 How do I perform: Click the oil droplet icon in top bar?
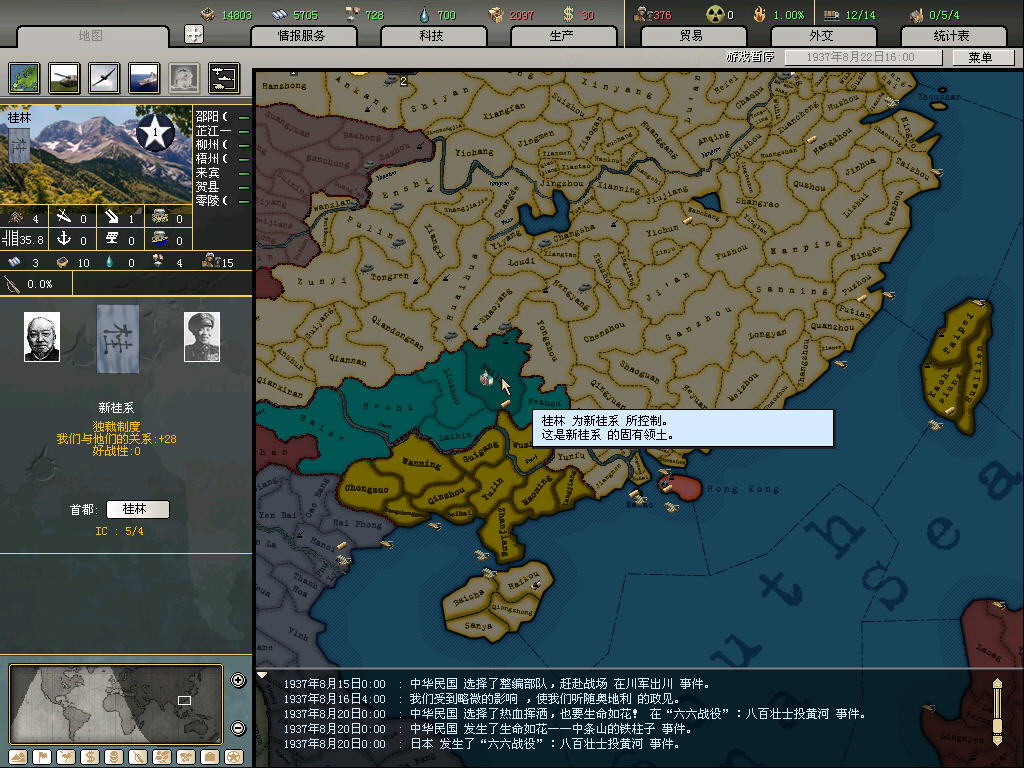424,14
